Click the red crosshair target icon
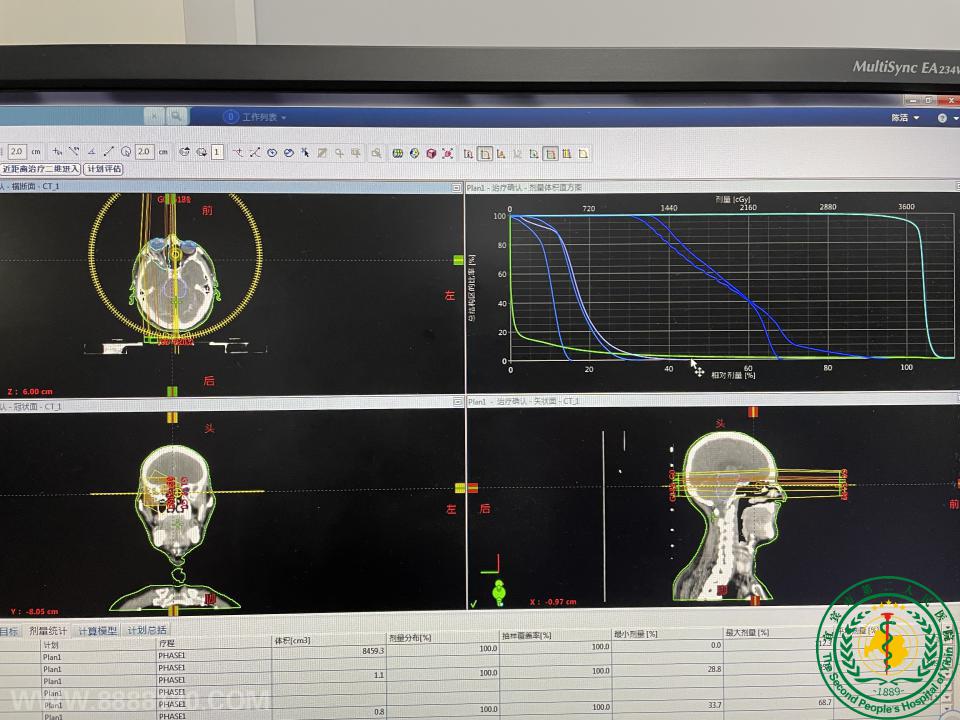Screen dimensions: 960x720 point(448,153)
